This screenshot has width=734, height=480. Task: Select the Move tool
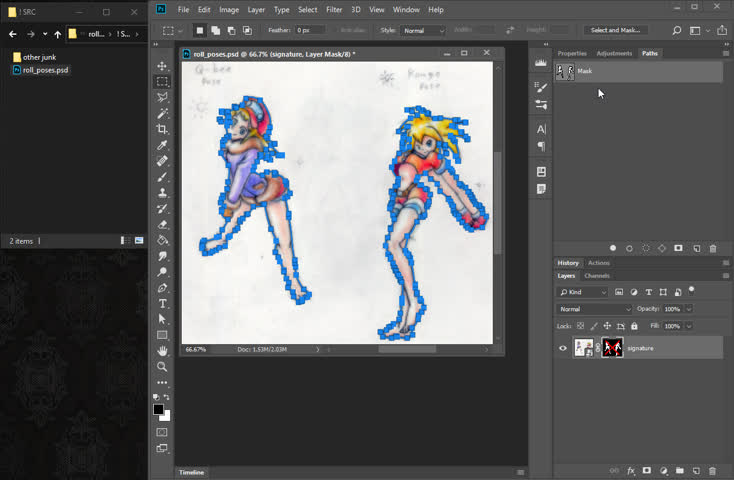pyautogui.click(x=162, y=66)
